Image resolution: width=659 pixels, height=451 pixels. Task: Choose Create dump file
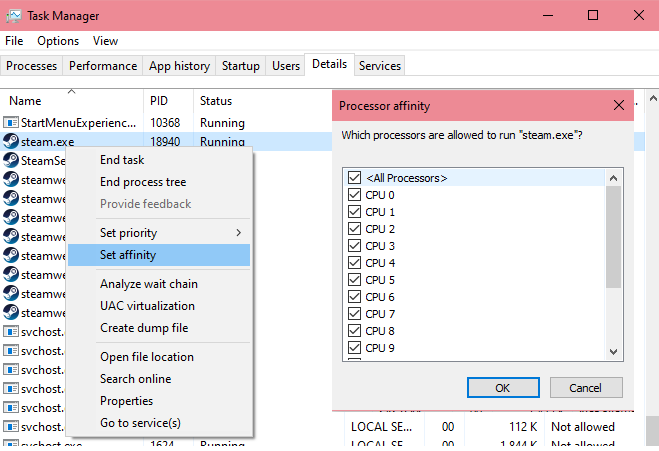[159, 328]
